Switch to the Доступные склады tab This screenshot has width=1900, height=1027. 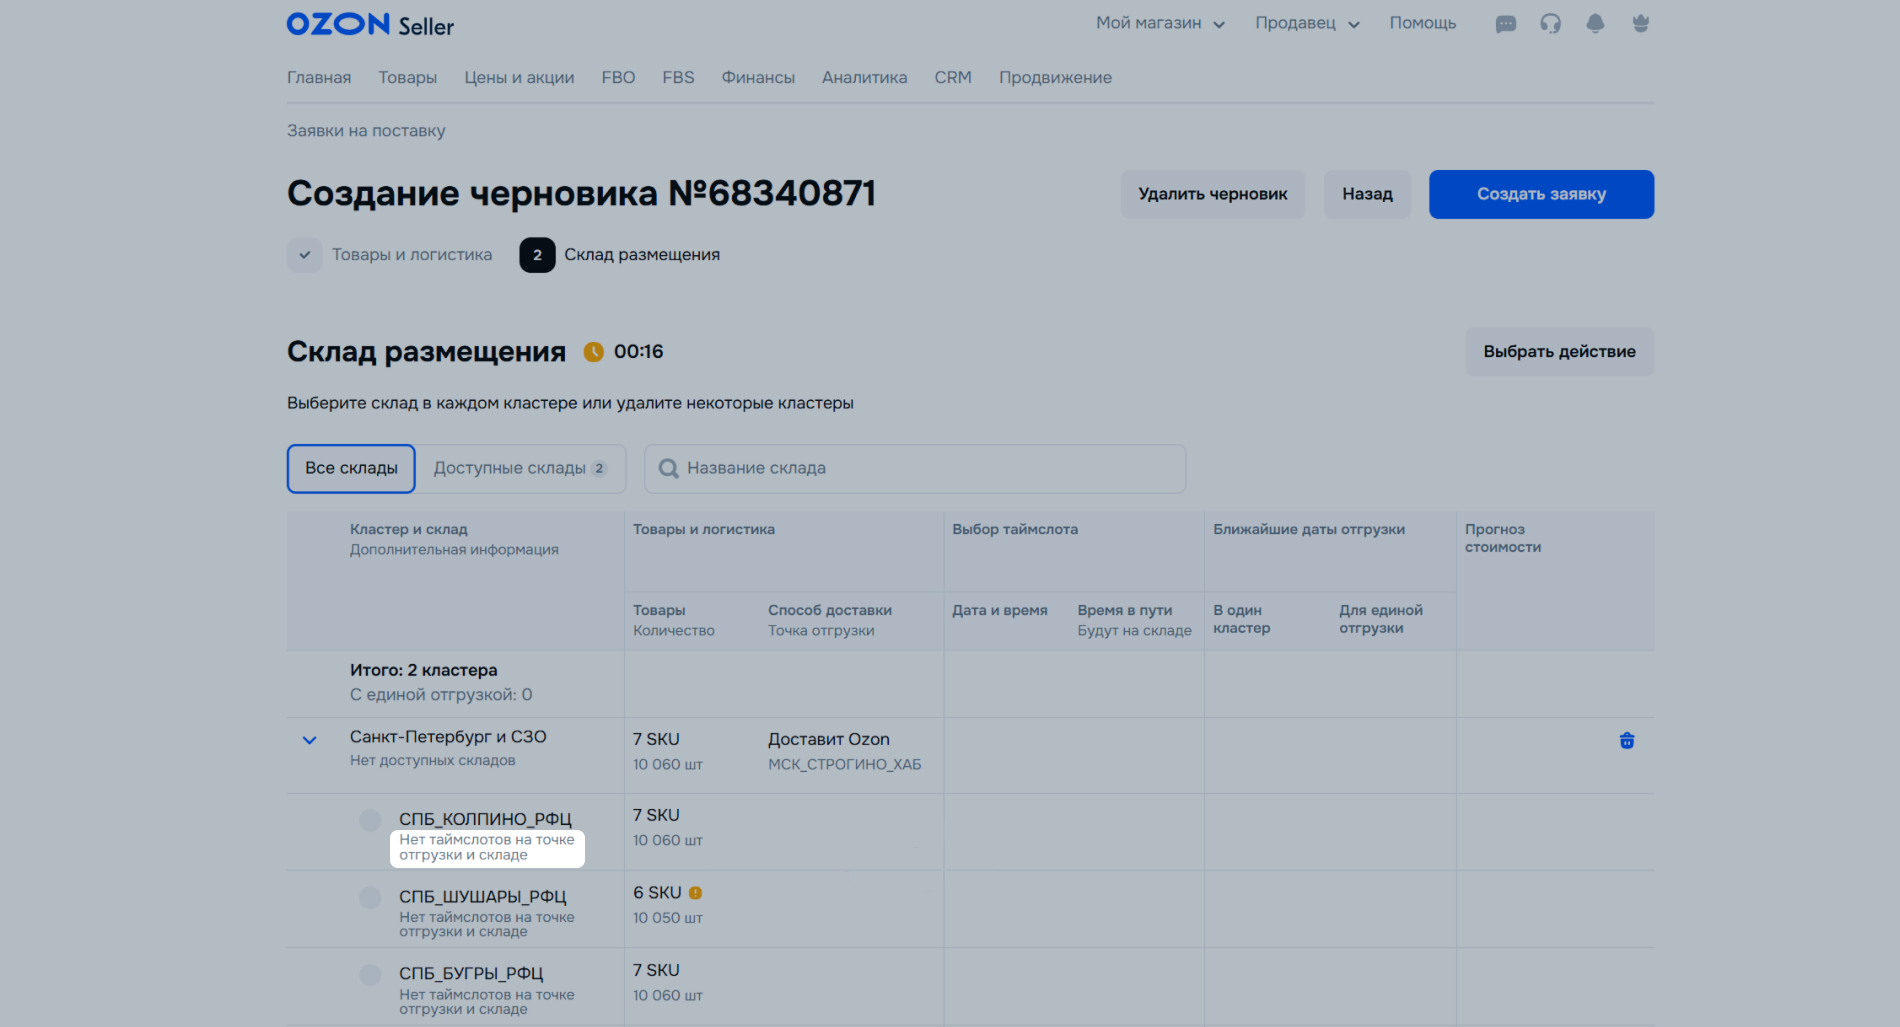click(520, 469)
